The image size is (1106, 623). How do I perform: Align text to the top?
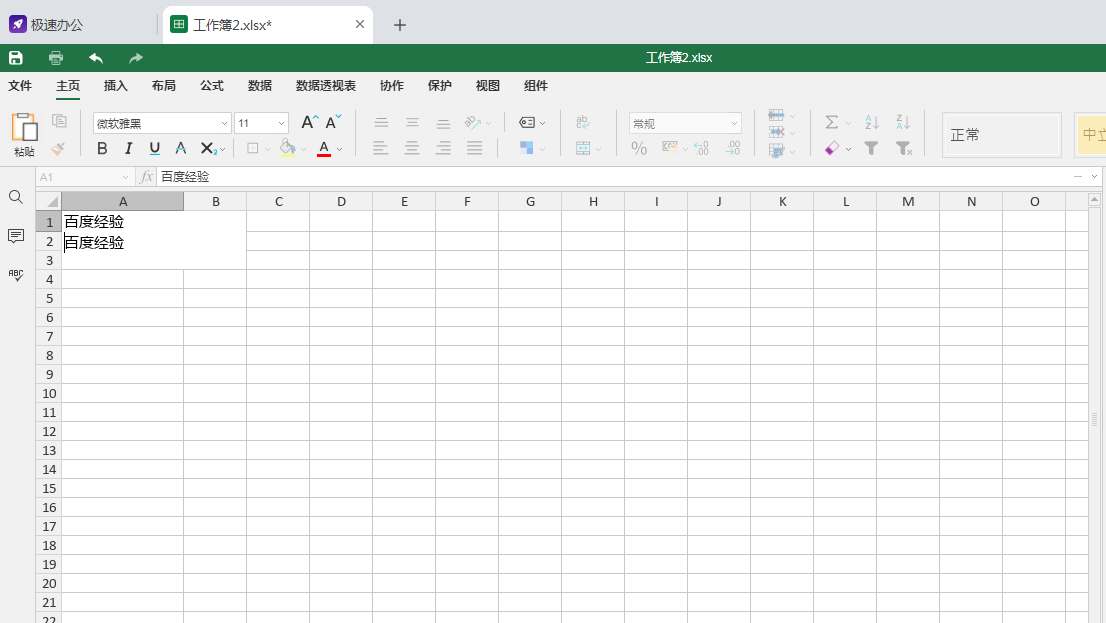coord(381,123)
